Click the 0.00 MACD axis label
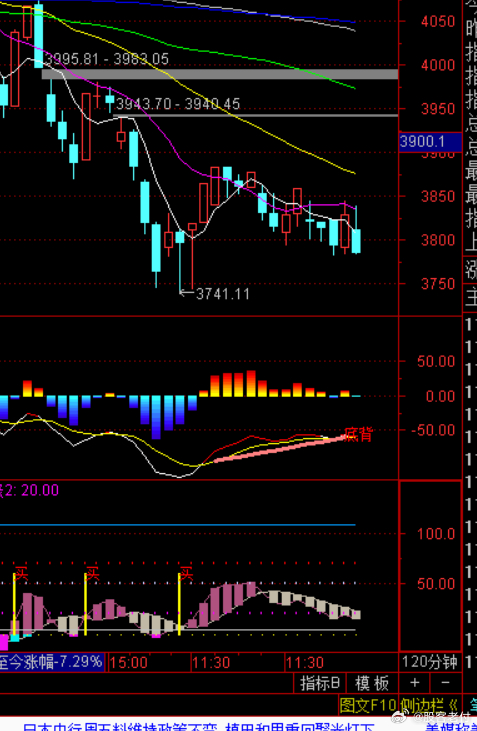The height and width of the screenshot is (731, 477). pyautogui.click(x=440, y=396)
